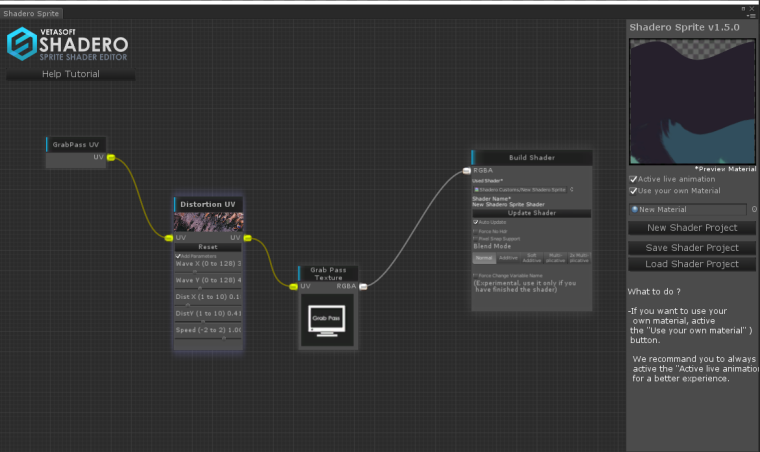This screenshot has width=760, height=452.
Task: Toggle Use your own Material checkbox
Action: click(x=633, y=191)
